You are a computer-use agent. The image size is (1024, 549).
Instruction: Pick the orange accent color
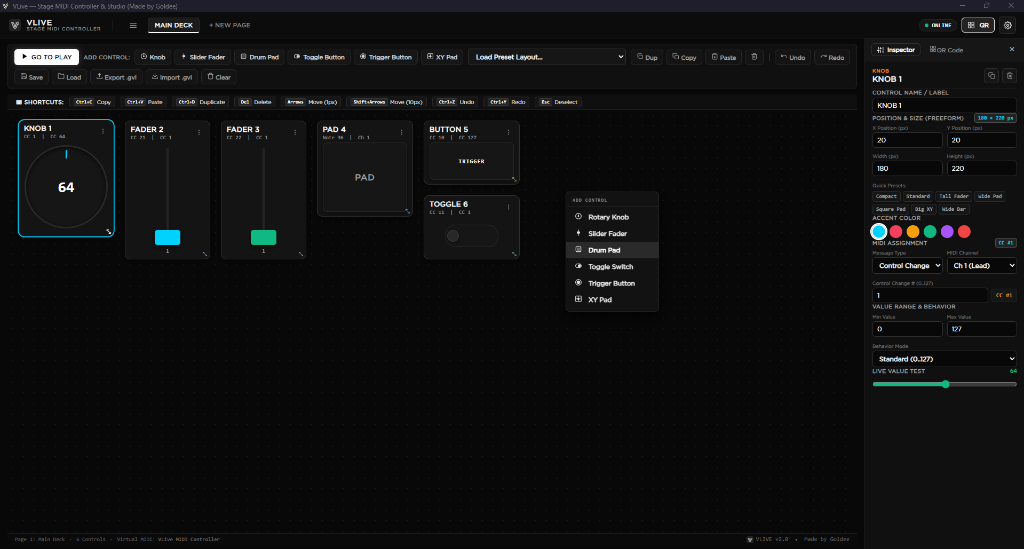913,231
